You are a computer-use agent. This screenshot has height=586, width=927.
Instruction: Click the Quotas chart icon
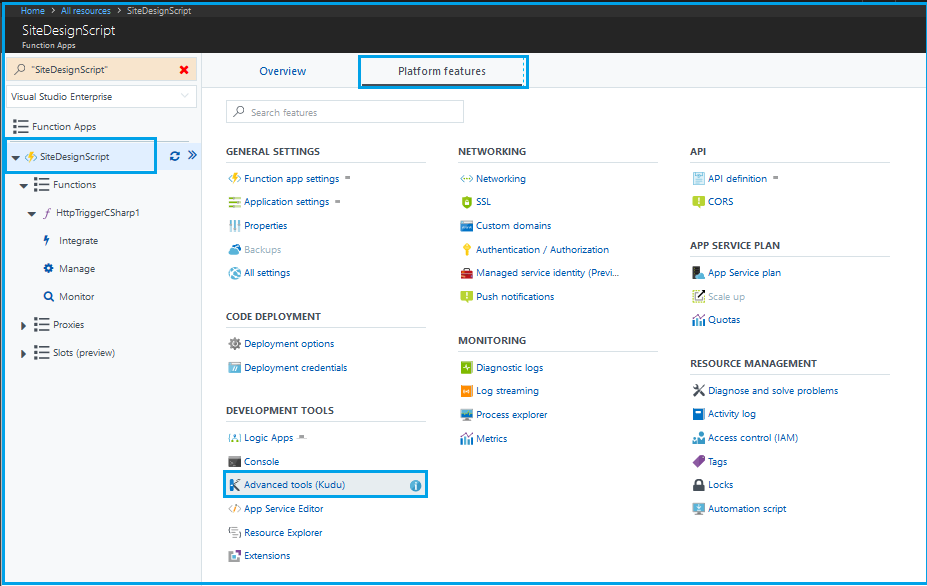[x=698, y=319]
